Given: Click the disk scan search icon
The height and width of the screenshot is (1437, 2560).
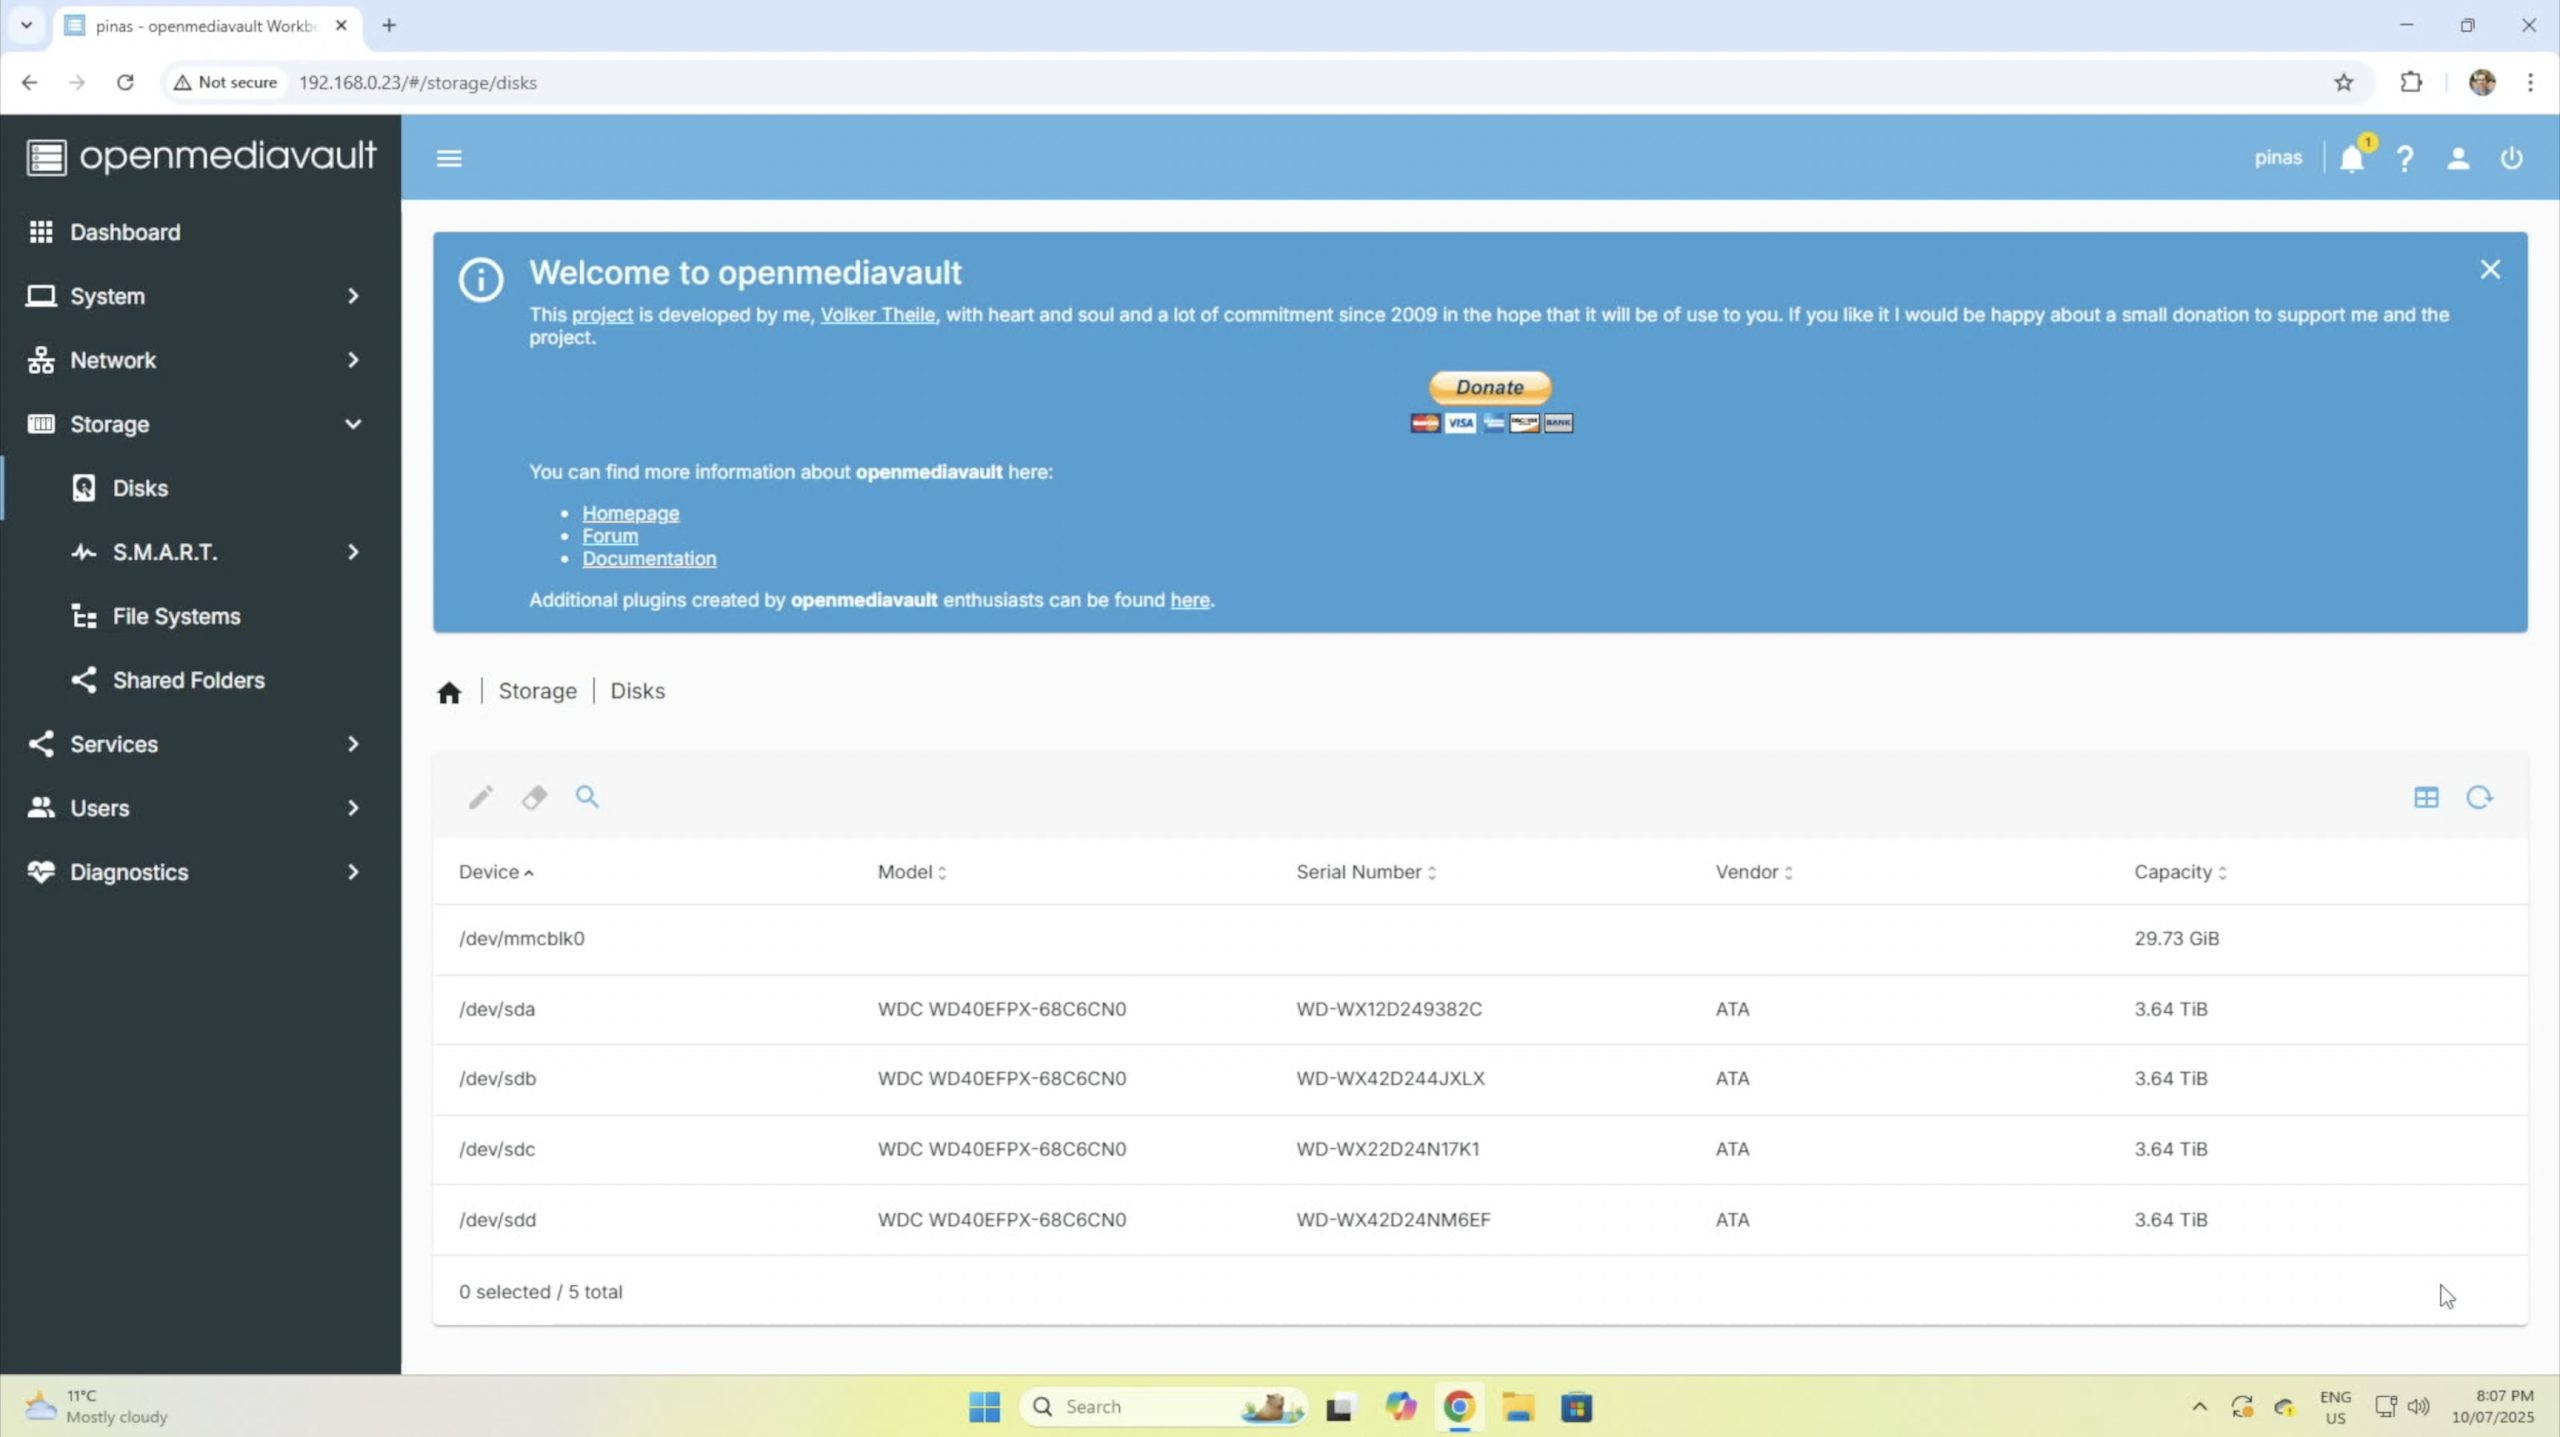Looking at the screenshot, I should (587, 797).
